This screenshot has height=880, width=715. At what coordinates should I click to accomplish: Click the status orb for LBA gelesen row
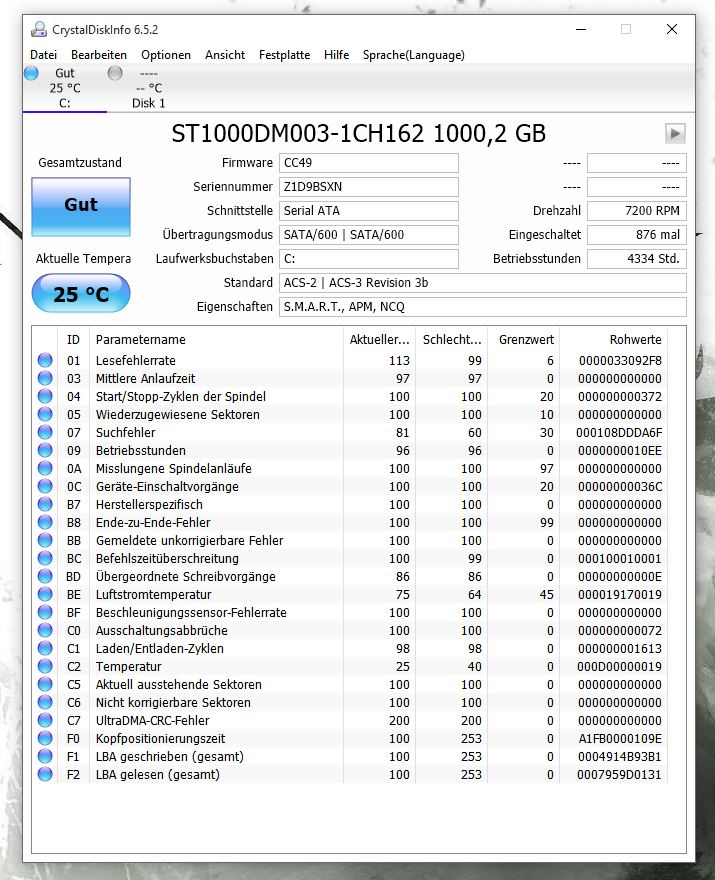[45, 774]
